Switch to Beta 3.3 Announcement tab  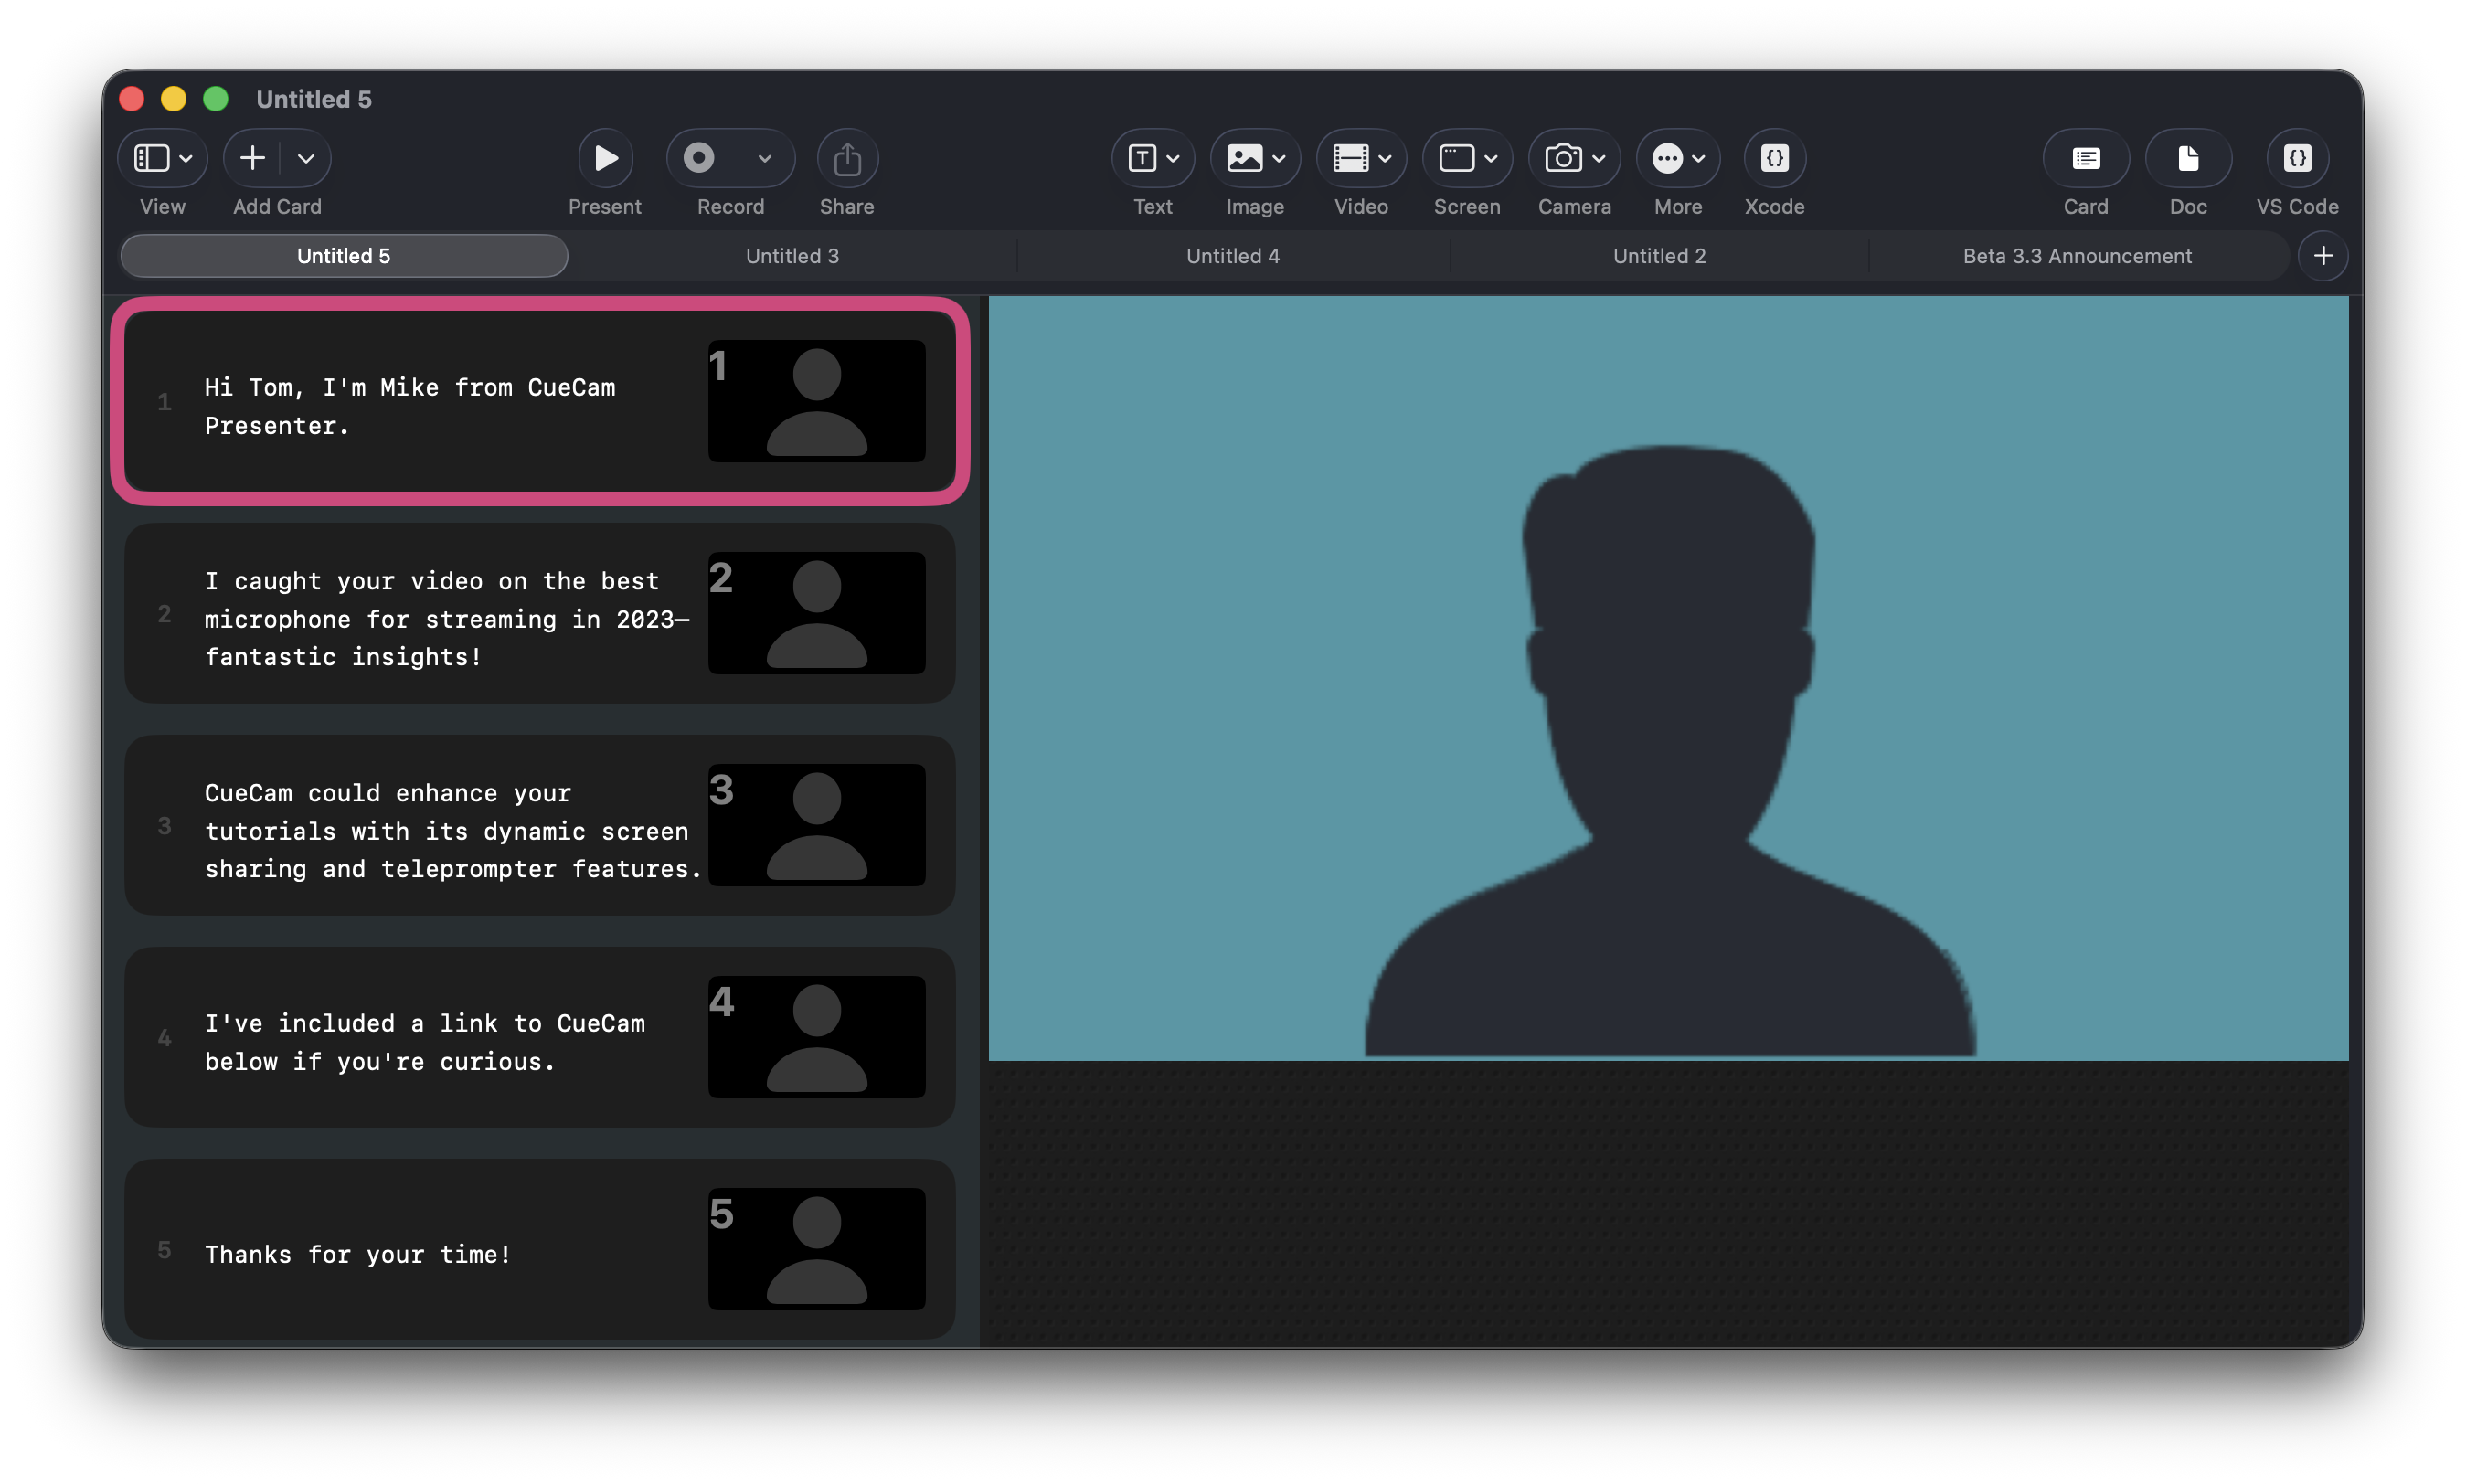2076,256
